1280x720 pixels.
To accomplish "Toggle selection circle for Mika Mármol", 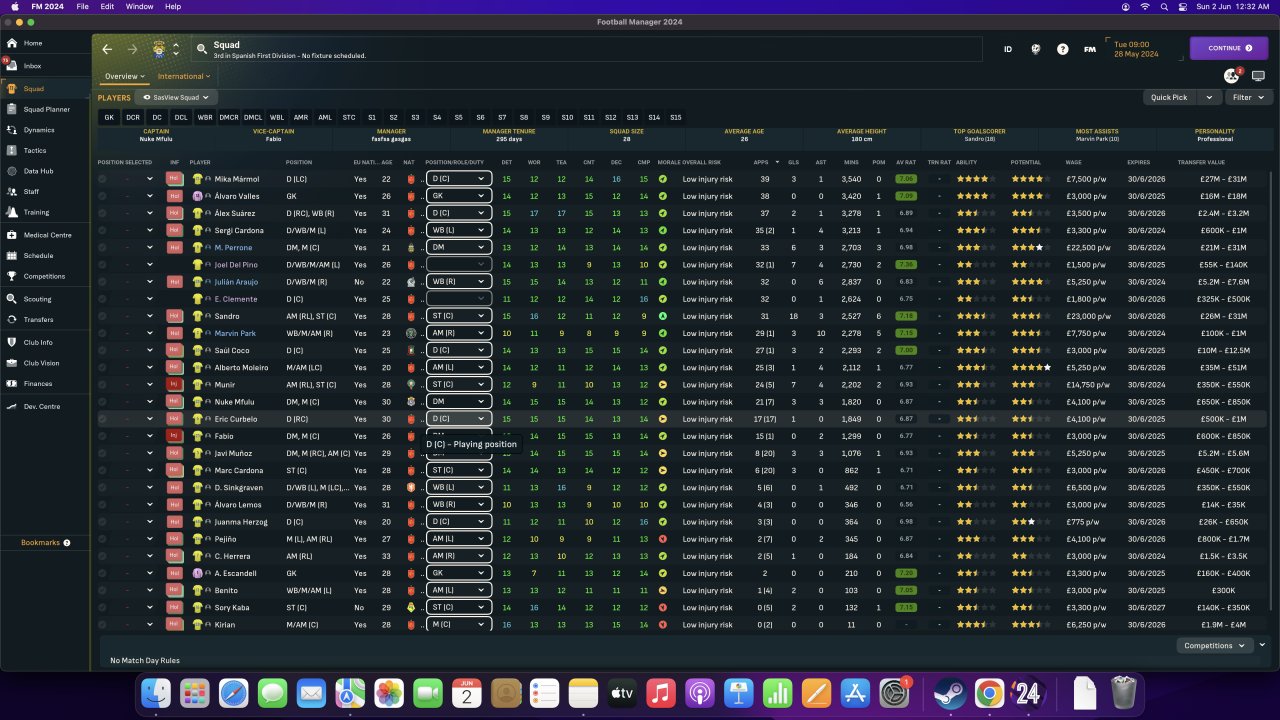I will pos(102,179).
